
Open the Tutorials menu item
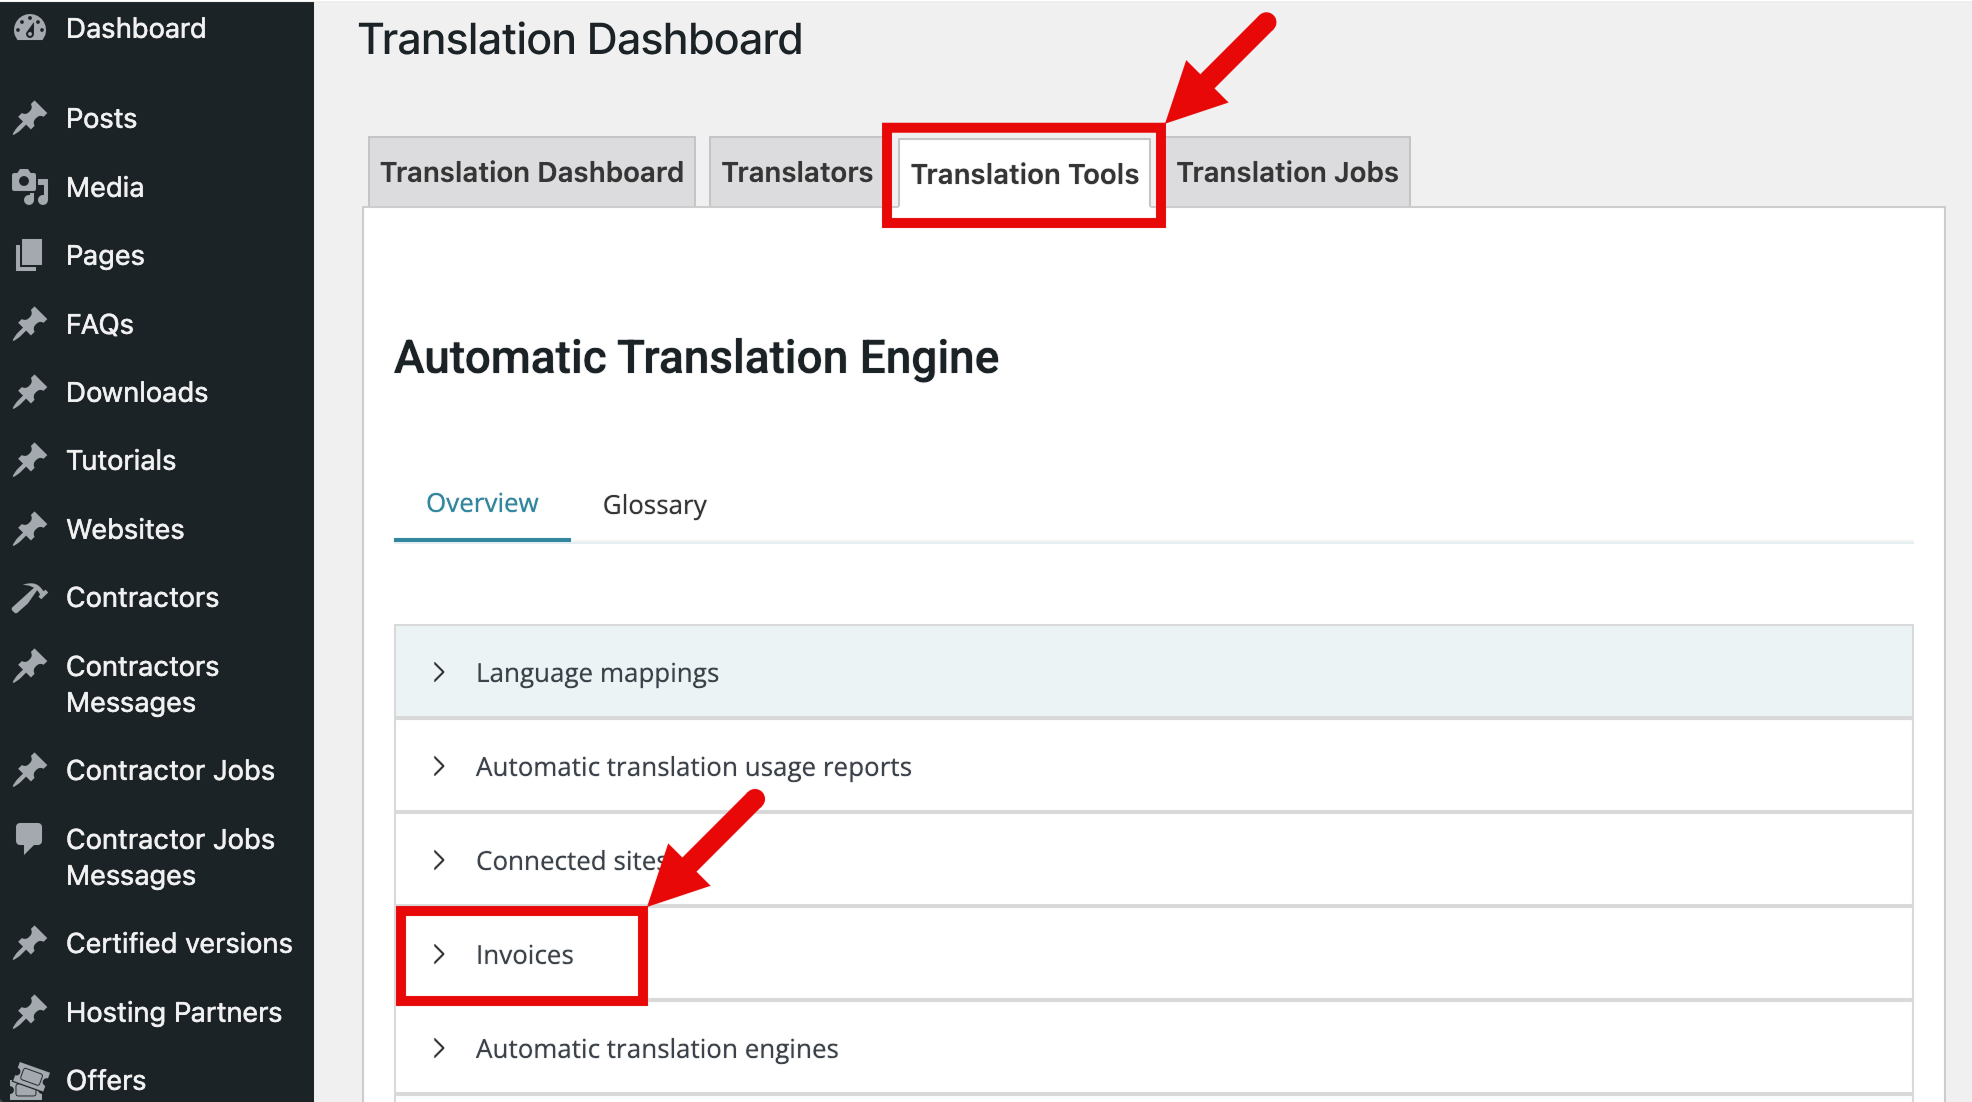coord(121,460)
